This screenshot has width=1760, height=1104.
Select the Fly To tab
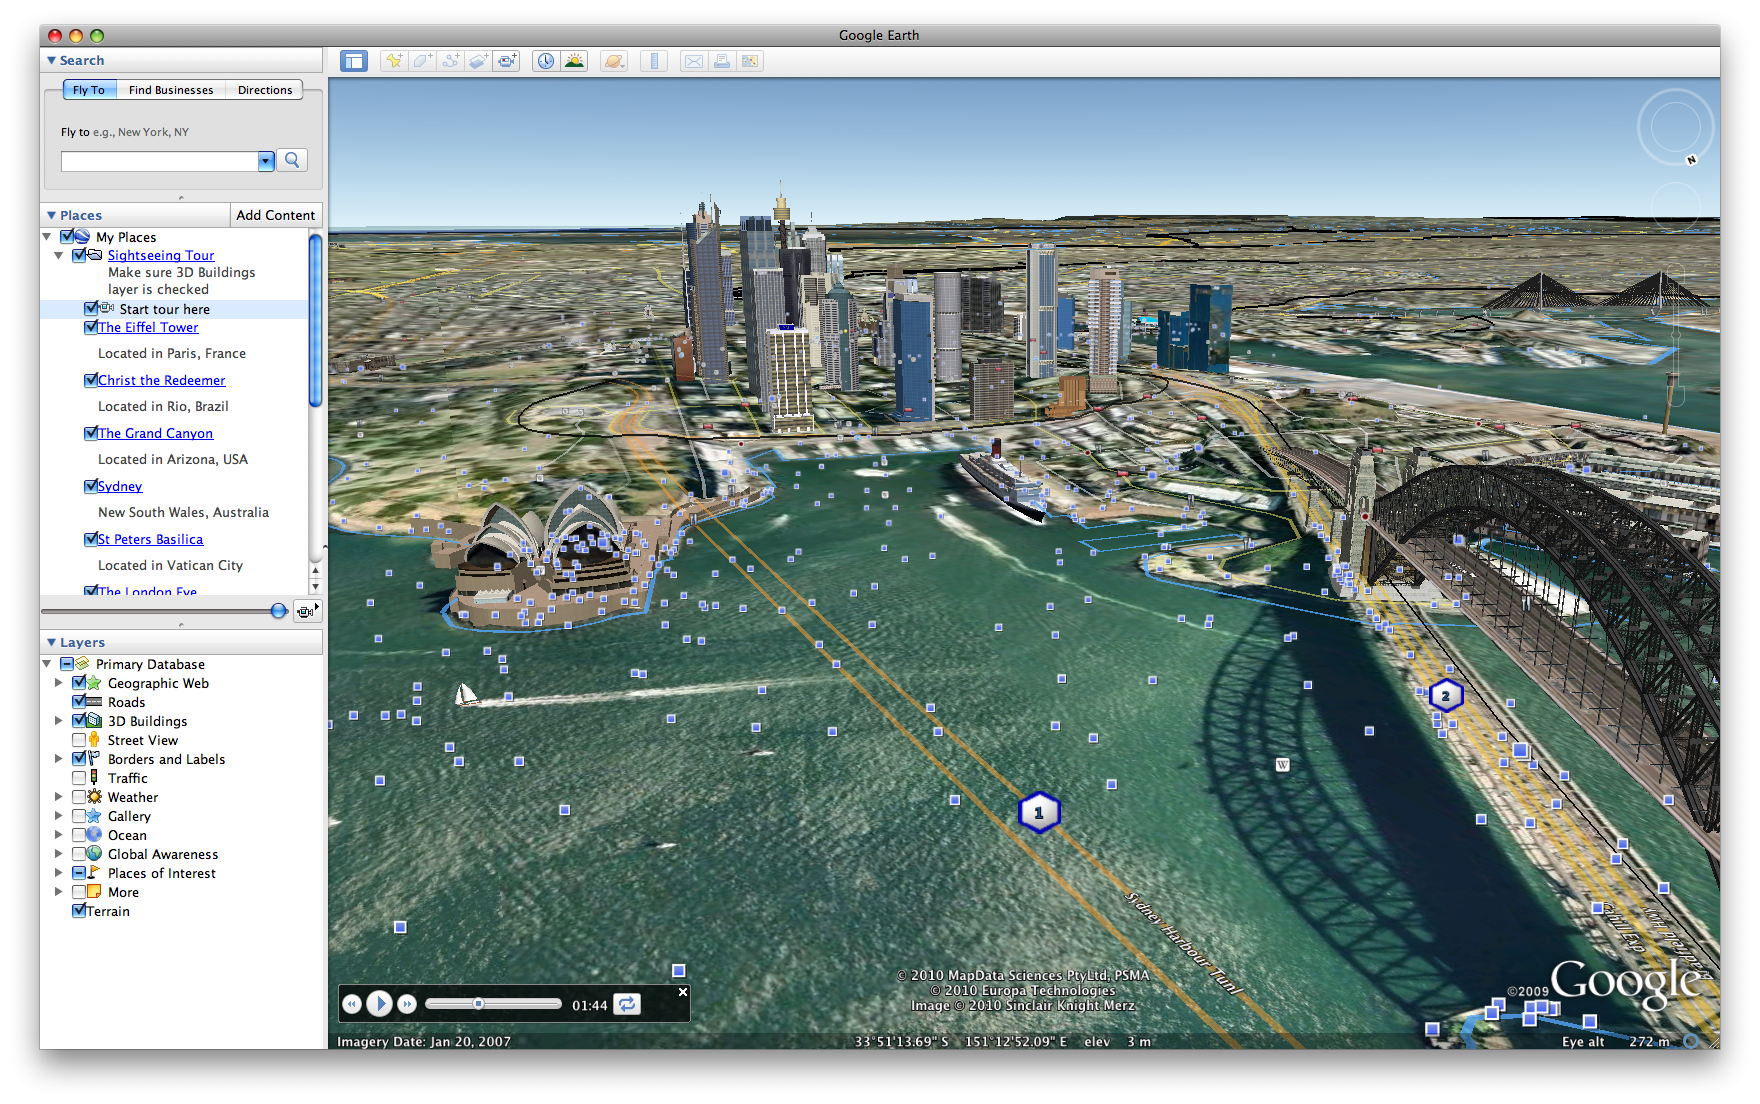click(x=89, y=90)
